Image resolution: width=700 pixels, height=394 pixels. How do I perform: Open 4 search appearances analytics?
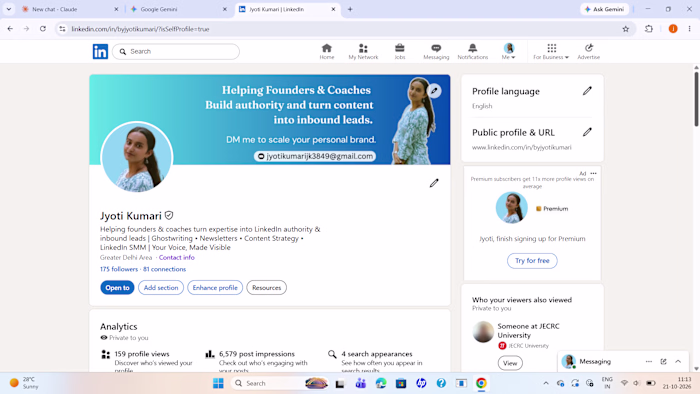(377, 354)
